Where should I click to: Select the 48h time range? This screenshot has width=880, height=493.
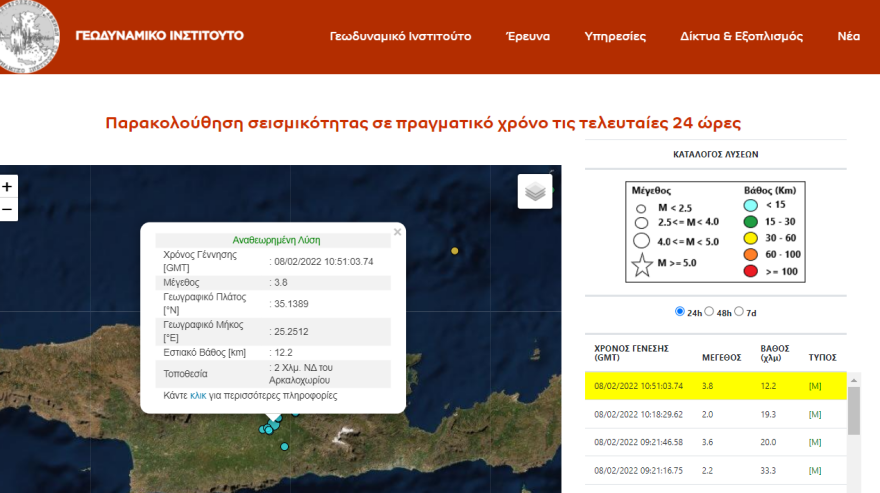pos(709,311)
